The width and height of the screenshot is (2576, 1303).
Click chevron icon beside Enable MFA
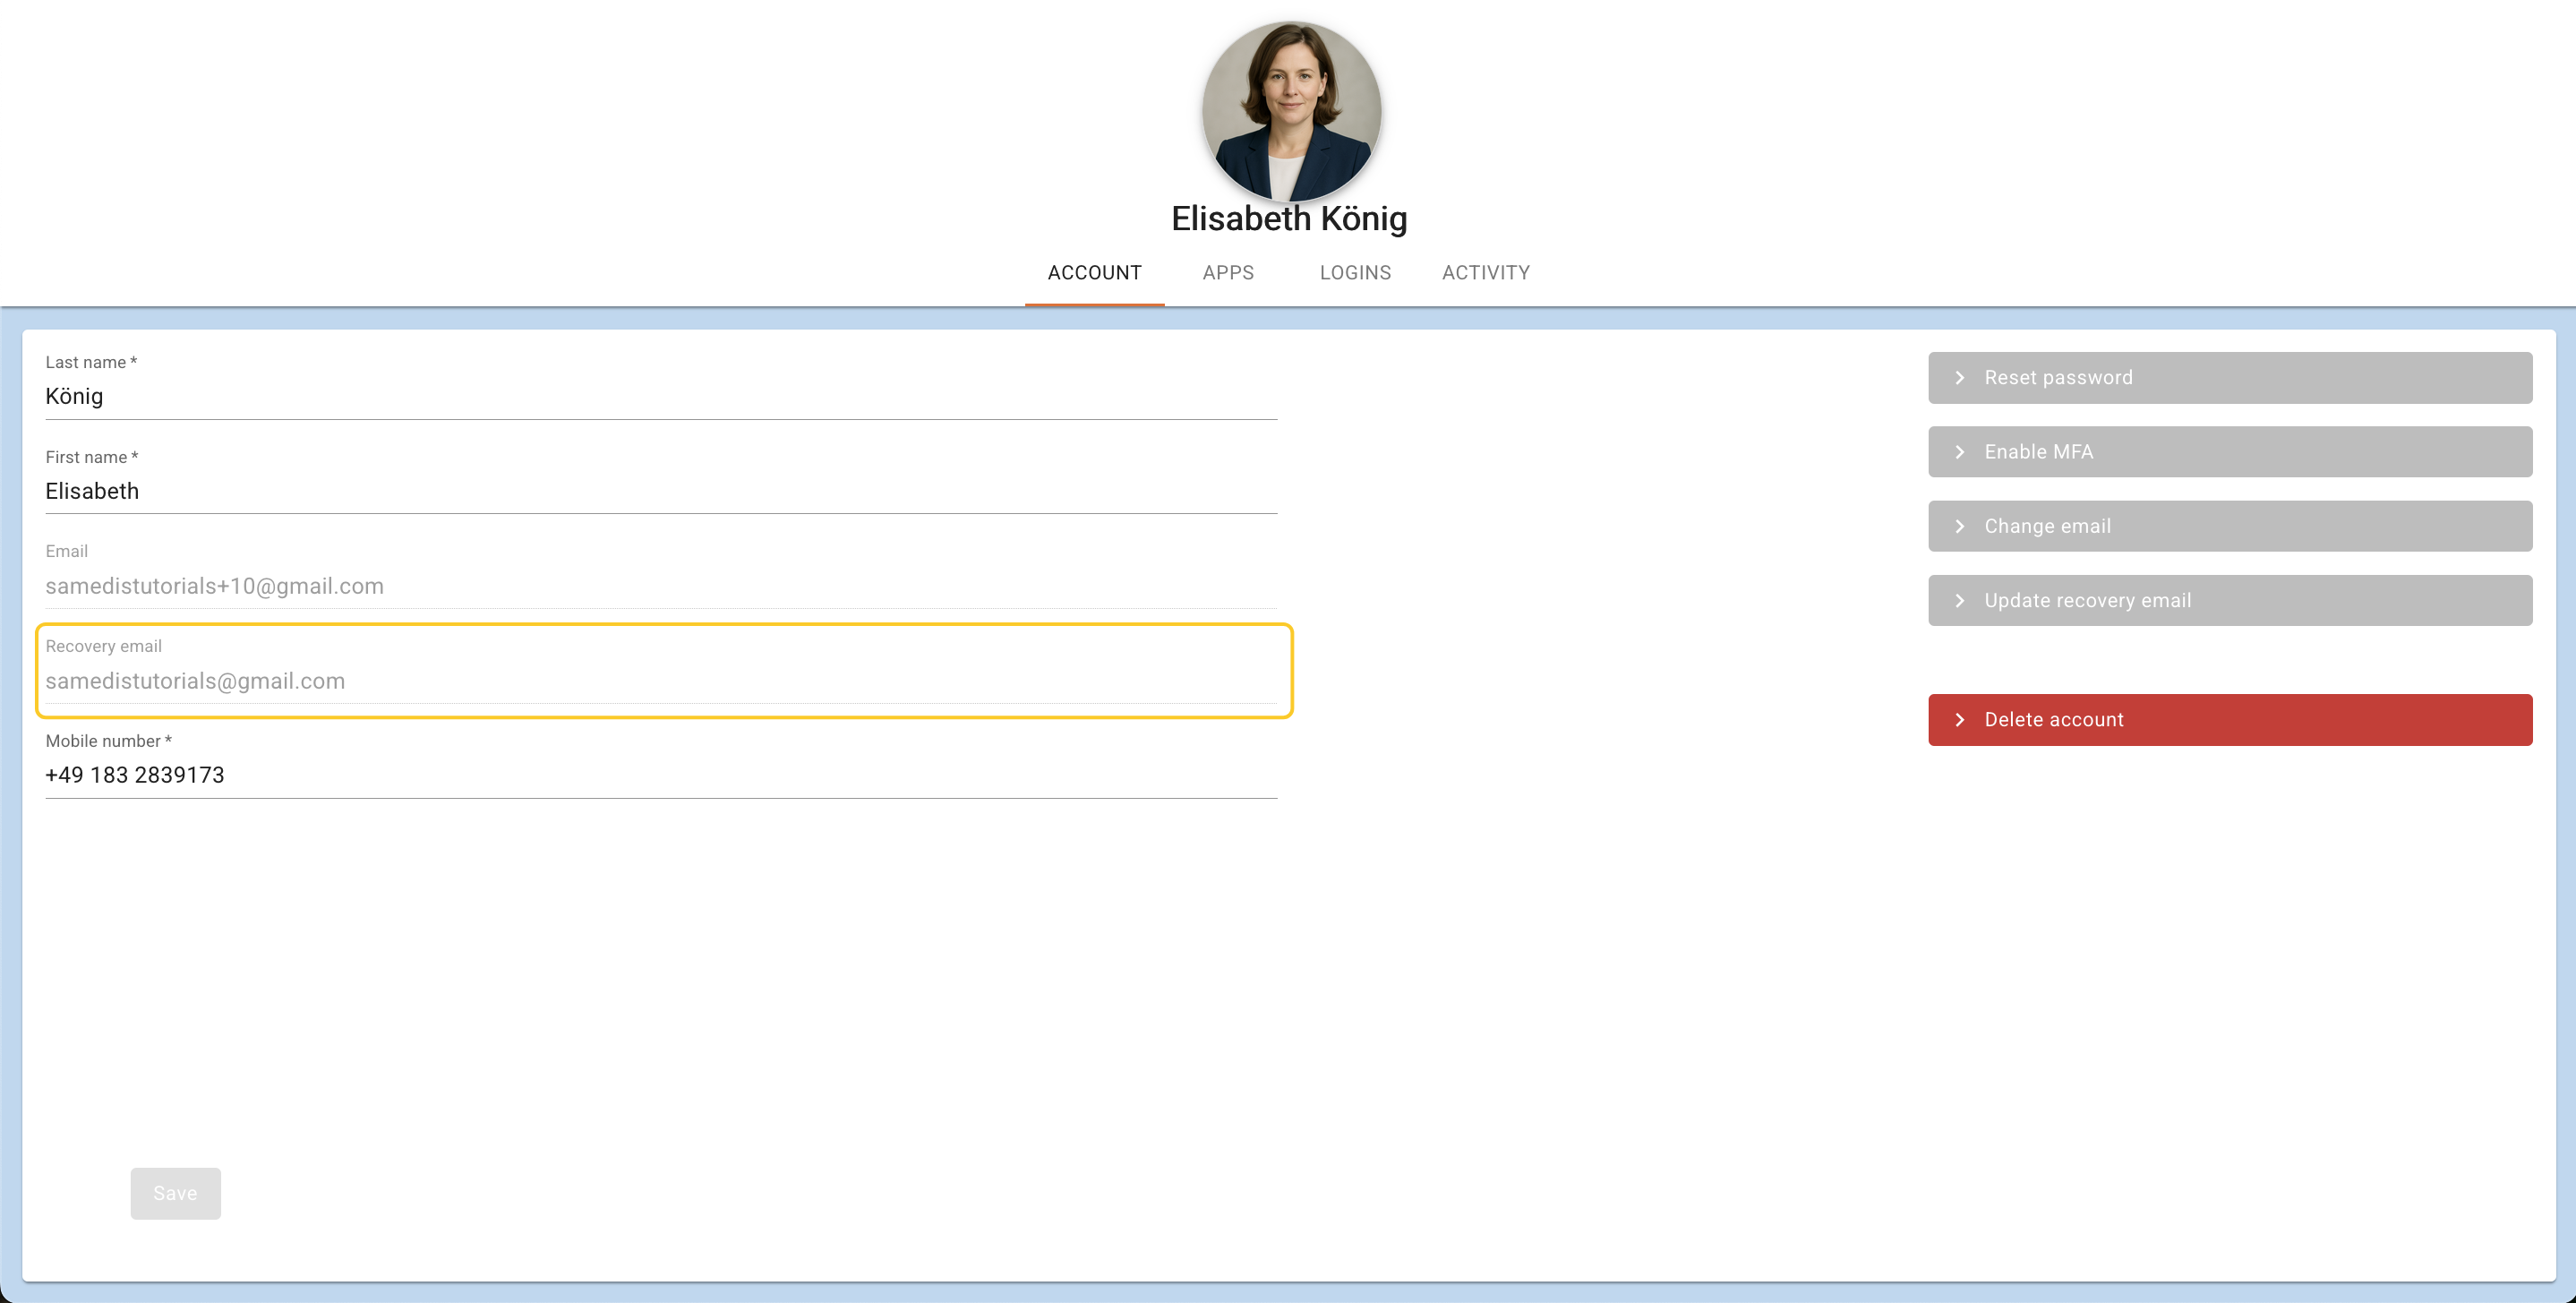(x=1960, y=452)
